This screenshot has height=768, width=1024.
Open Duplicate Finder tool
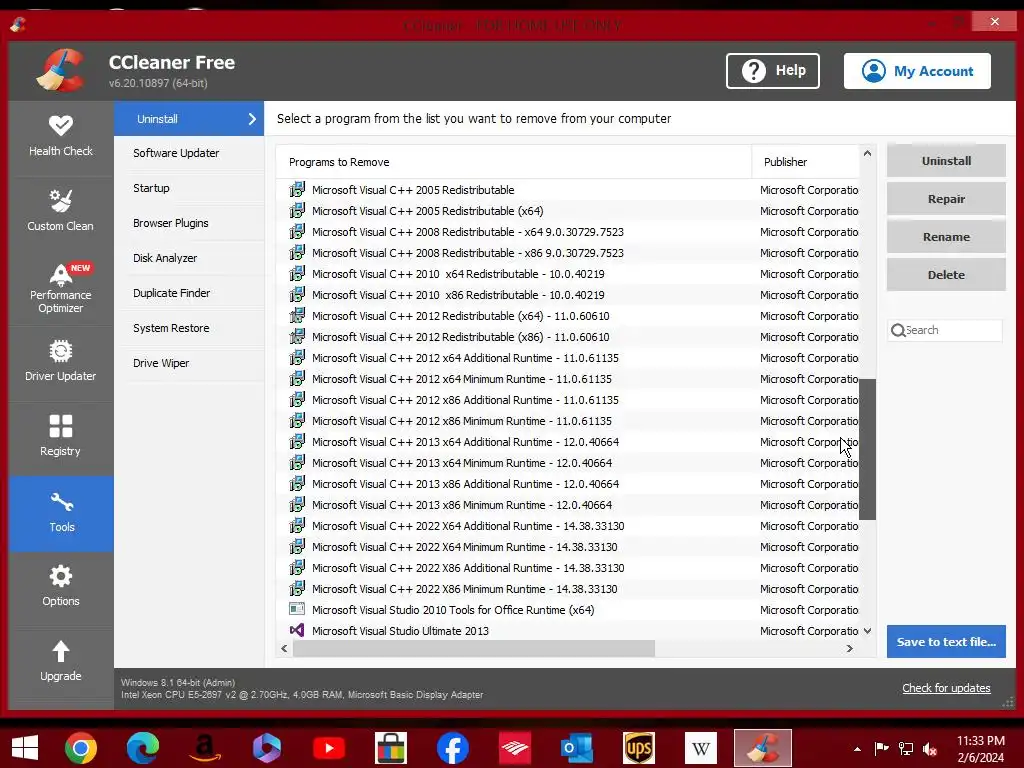pyautogui.click(x=189, y=293)
